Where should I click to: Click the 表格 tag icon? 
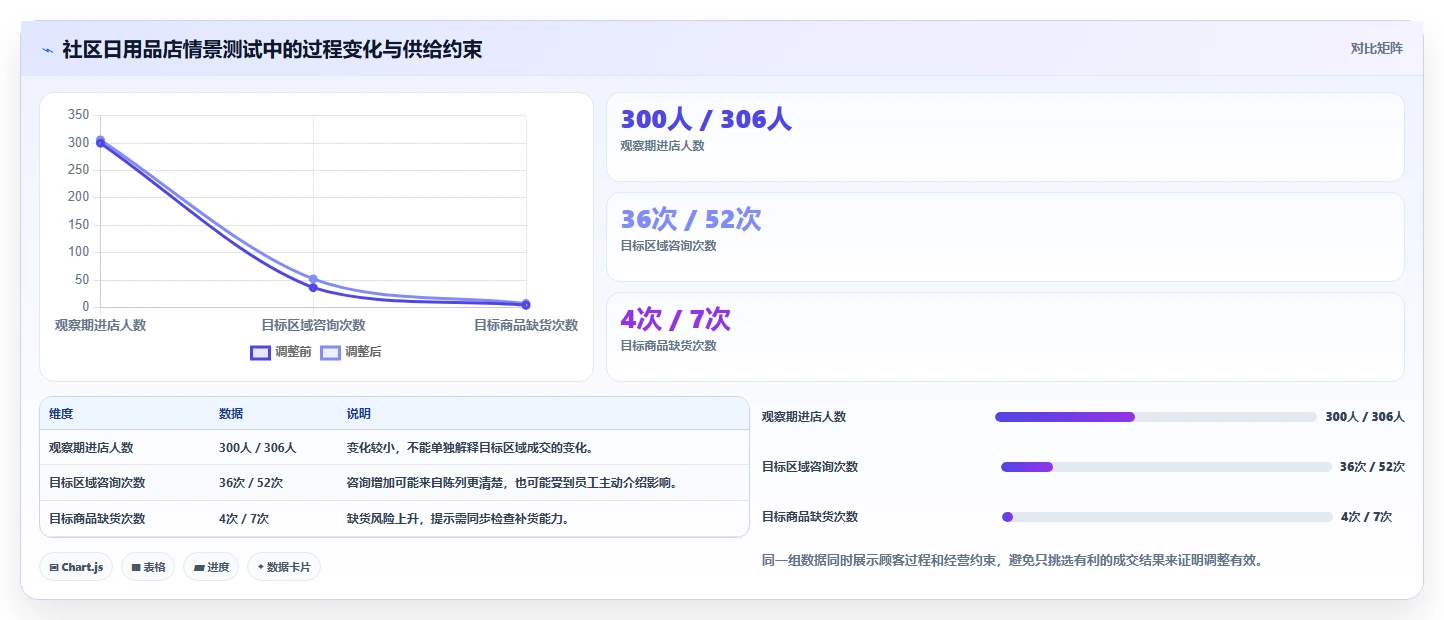(136, 567)
